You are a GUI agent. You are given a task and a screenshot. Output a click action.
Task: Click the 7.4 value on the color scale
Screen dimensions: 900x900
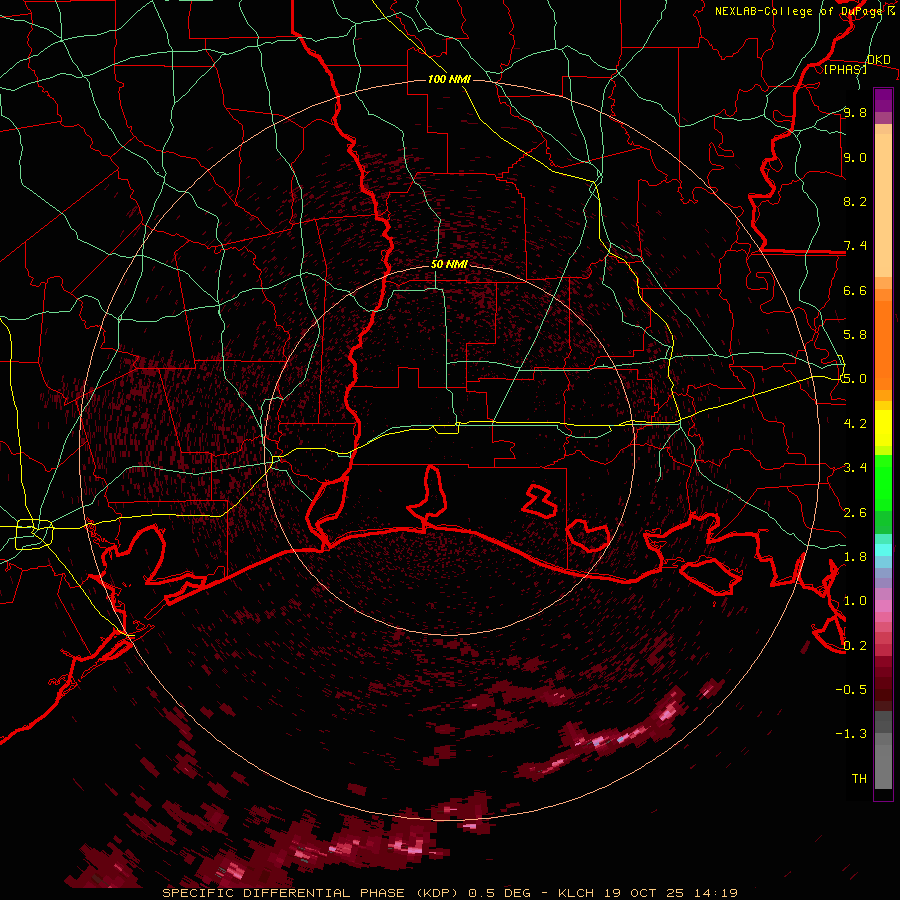(x=855, y=246)
